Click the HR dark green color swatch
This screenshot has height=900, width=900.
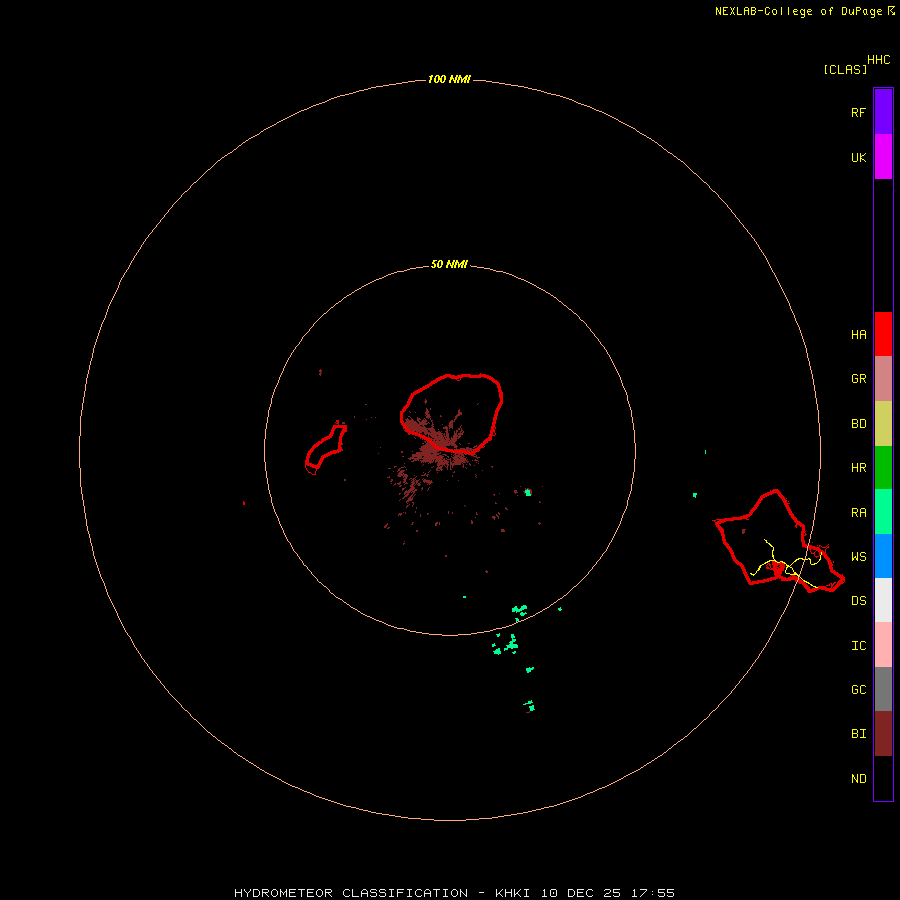(x=883, y=468)
